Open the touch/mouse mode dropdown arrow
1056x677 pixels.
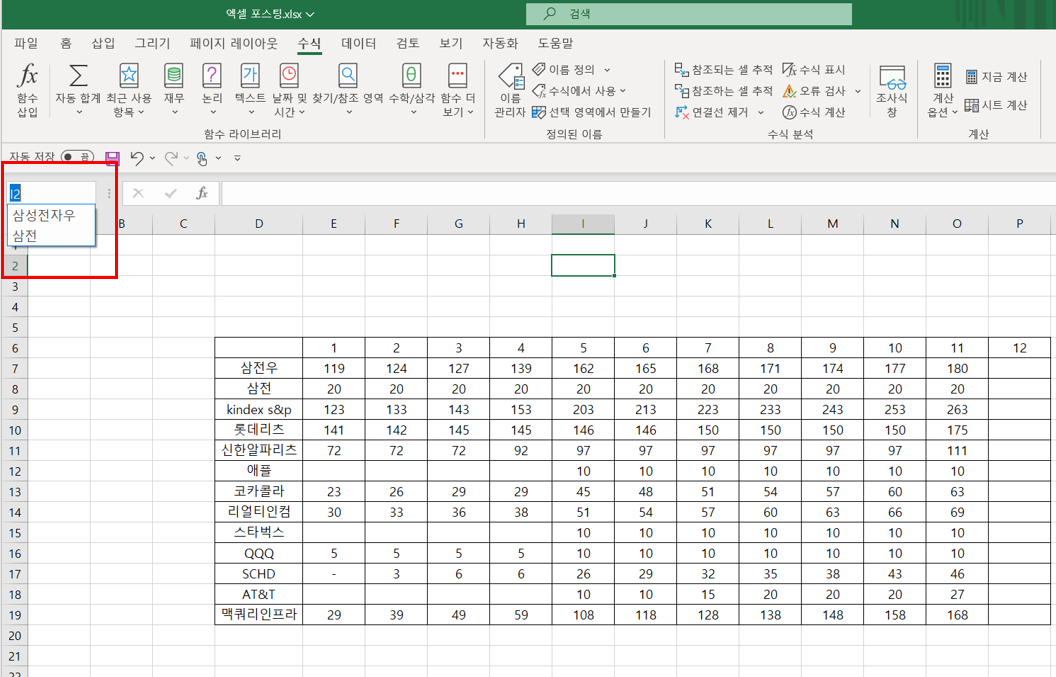click(x=218, y=158)
